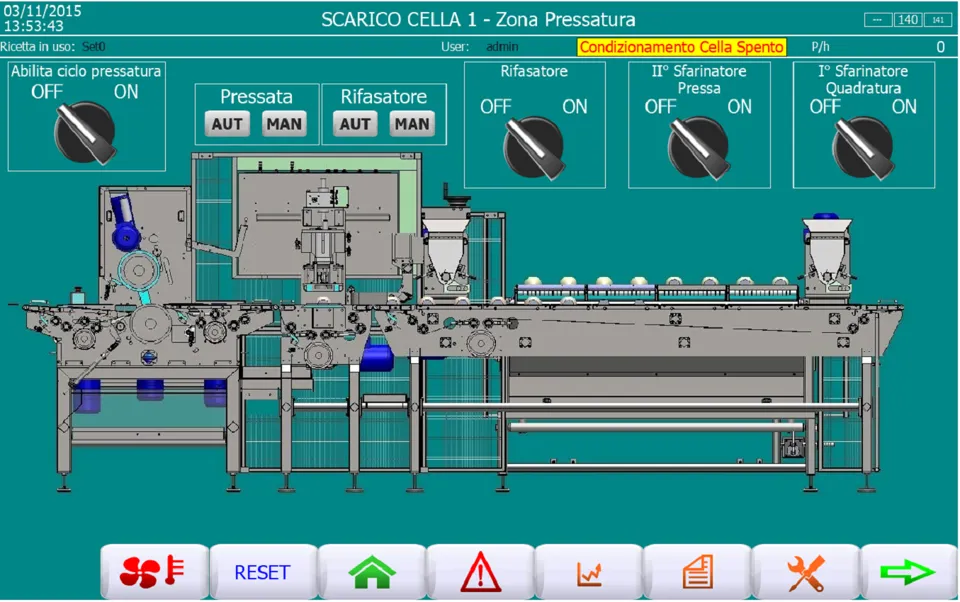
Task: Click the Condizionamento Cella Spento status banner
Action: [681, 47]
